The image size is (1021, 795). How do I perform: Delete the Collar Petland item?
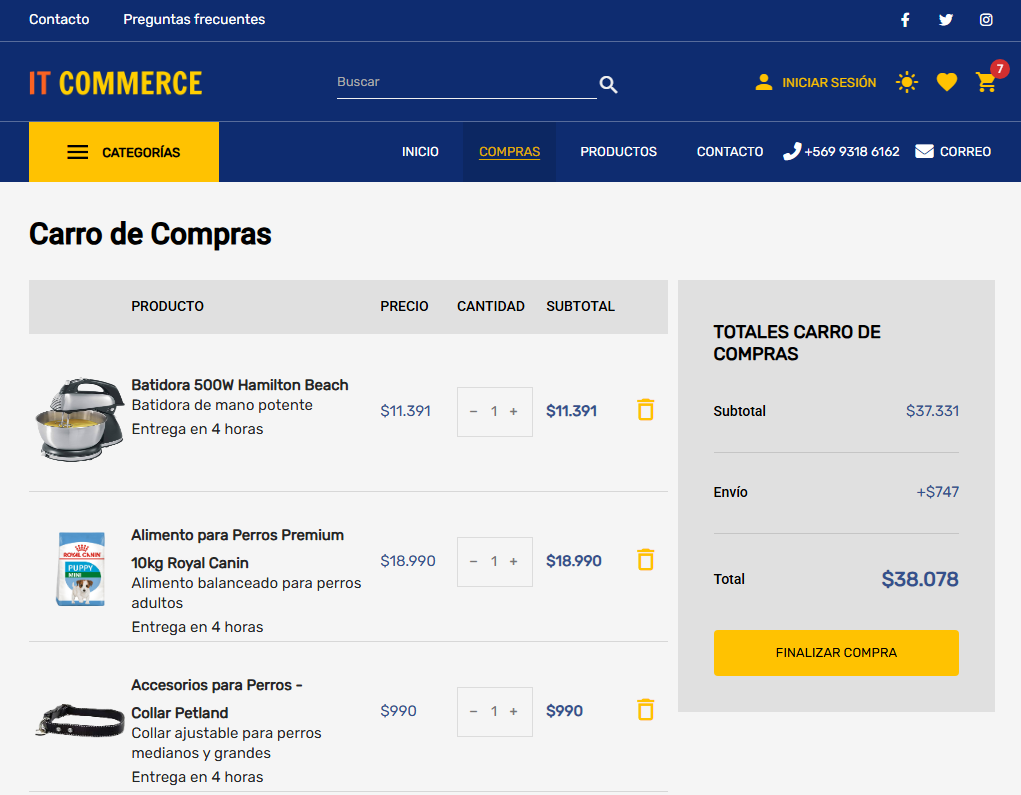[646, 710]
